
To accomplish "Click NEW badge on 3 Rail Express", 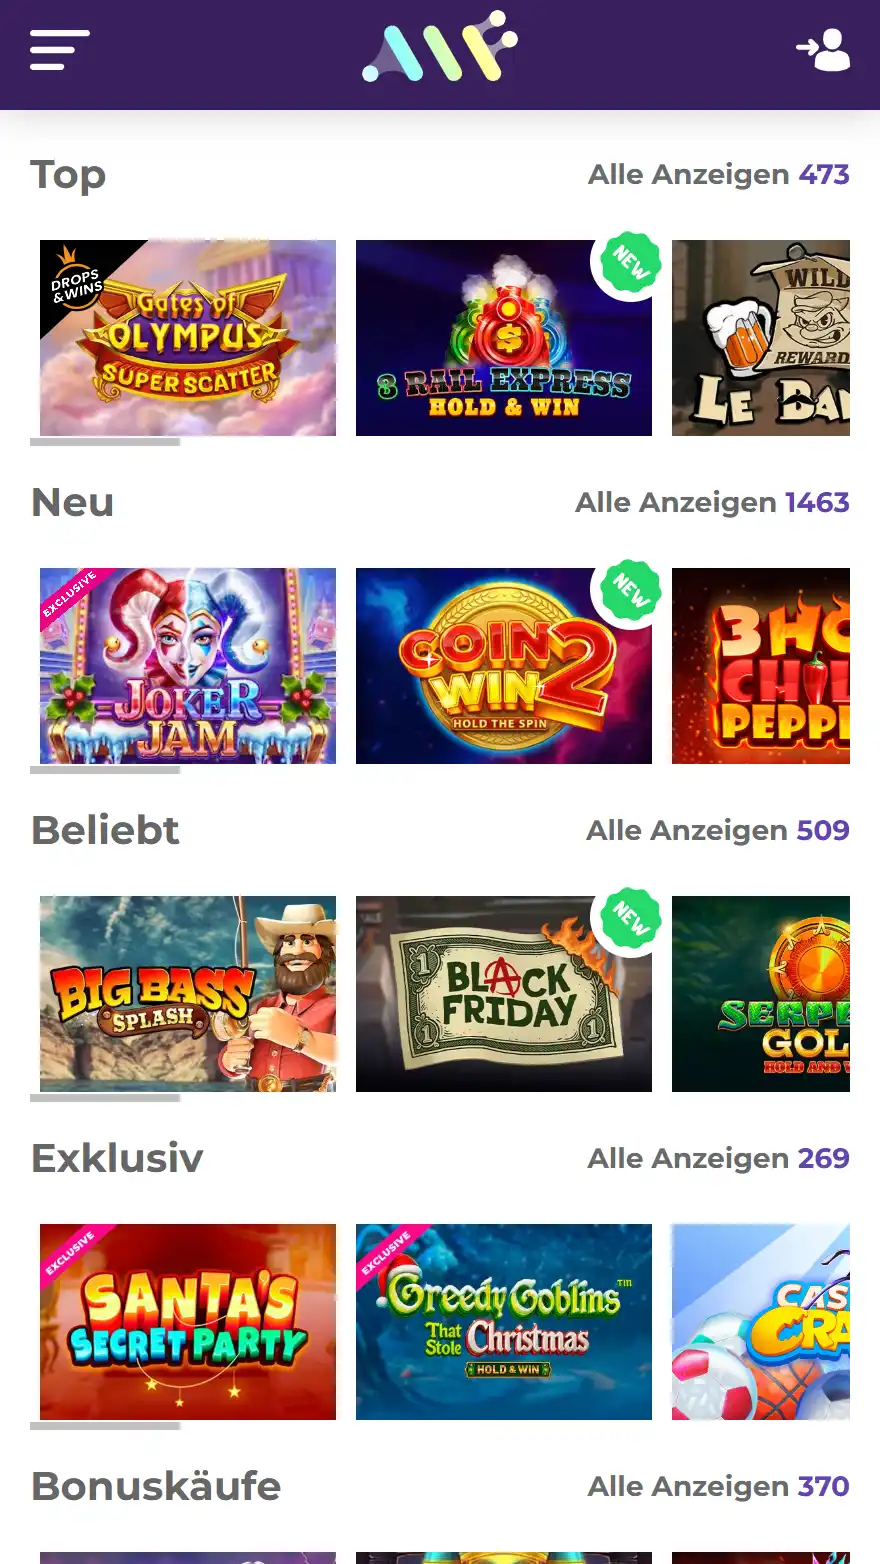I will tap(631, 263).
